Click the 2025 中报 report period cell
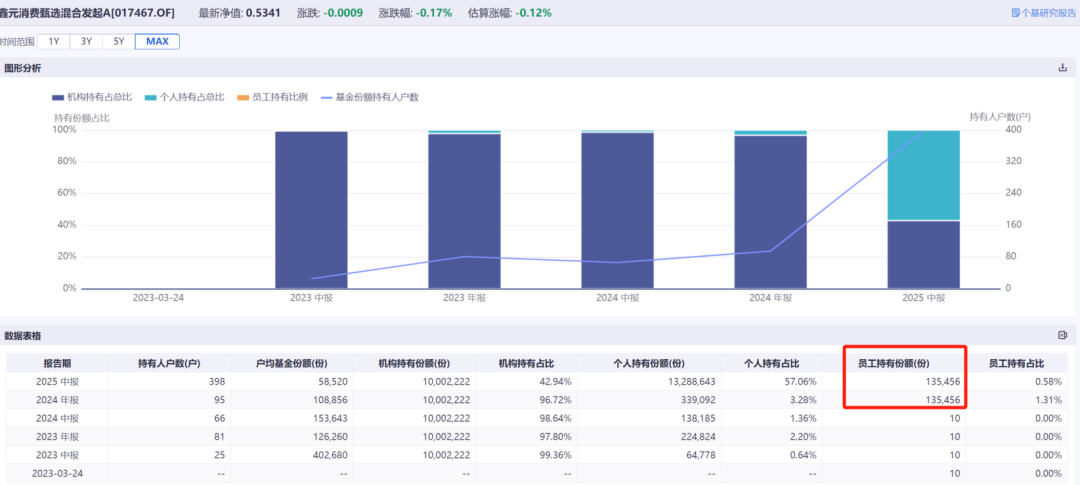Viewport: 1080px width, 485px height. (x=56, y=382)
